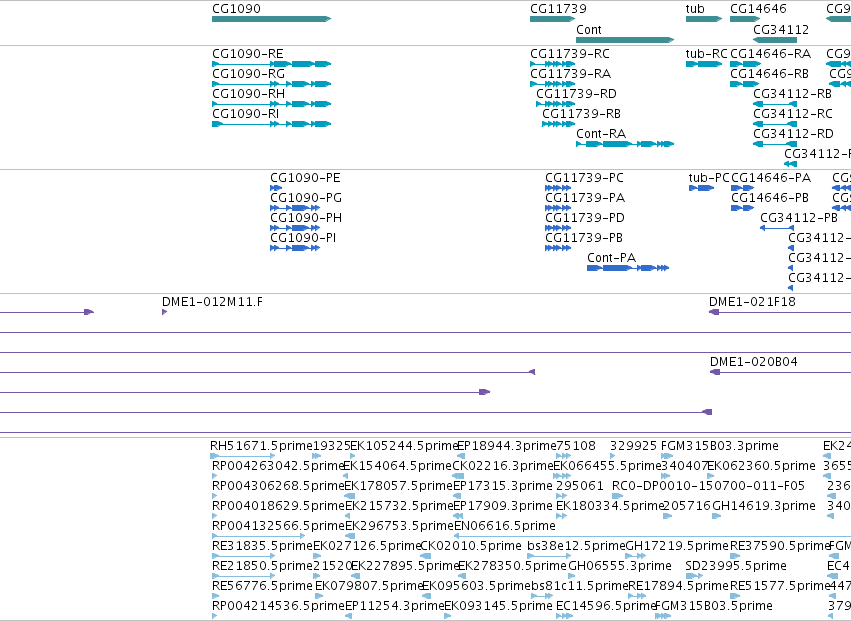Click transcript label CG11739-RA
Screen dimensions: 851x621
(570, 74)
